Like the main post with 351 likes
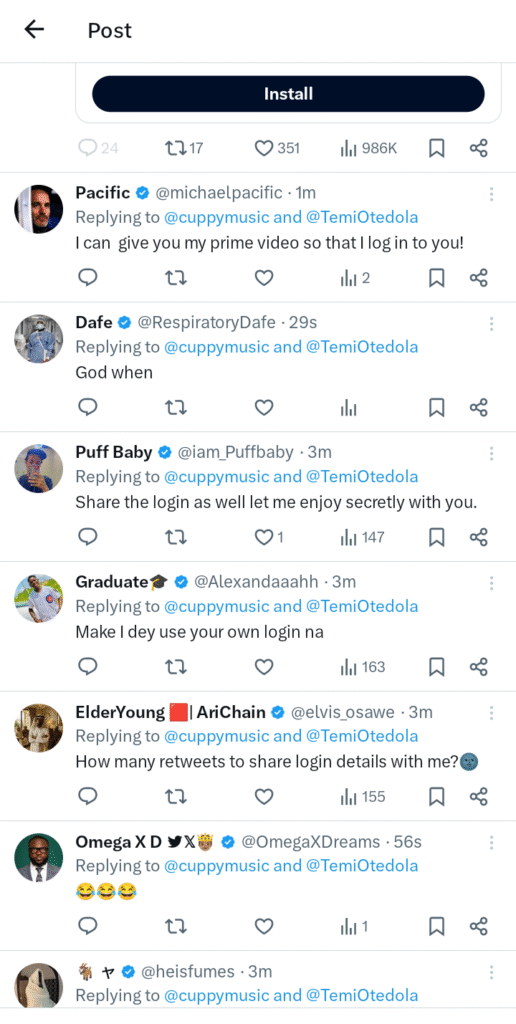The height and width of the screenshot is (1024, 516). click(277, 149)
